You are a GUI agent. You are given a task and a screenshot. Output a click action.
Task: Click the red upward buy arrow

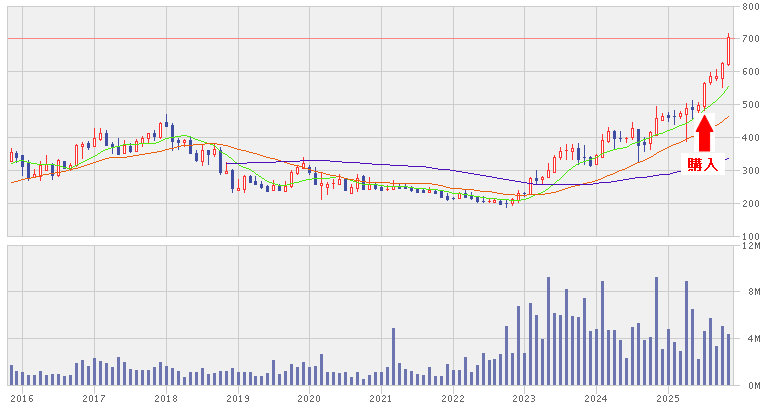704,132
